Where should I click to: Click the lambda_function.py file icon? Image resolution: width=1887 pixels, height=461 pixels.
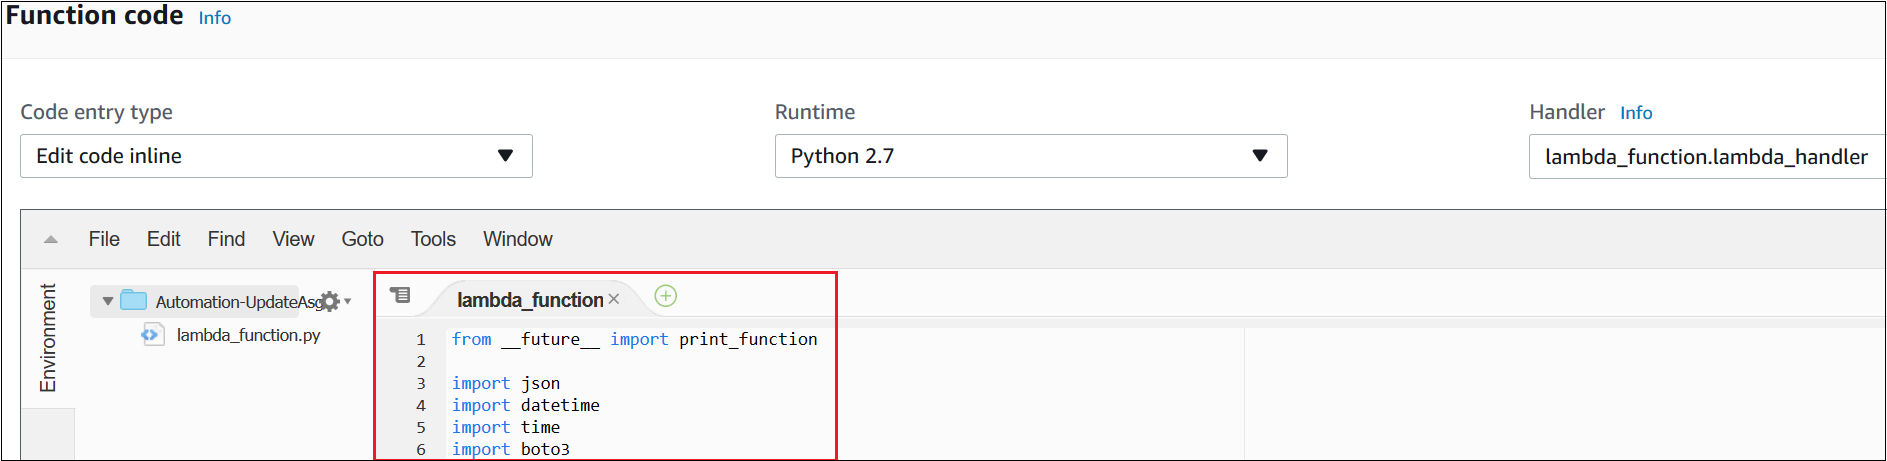[x=152, y=335]
